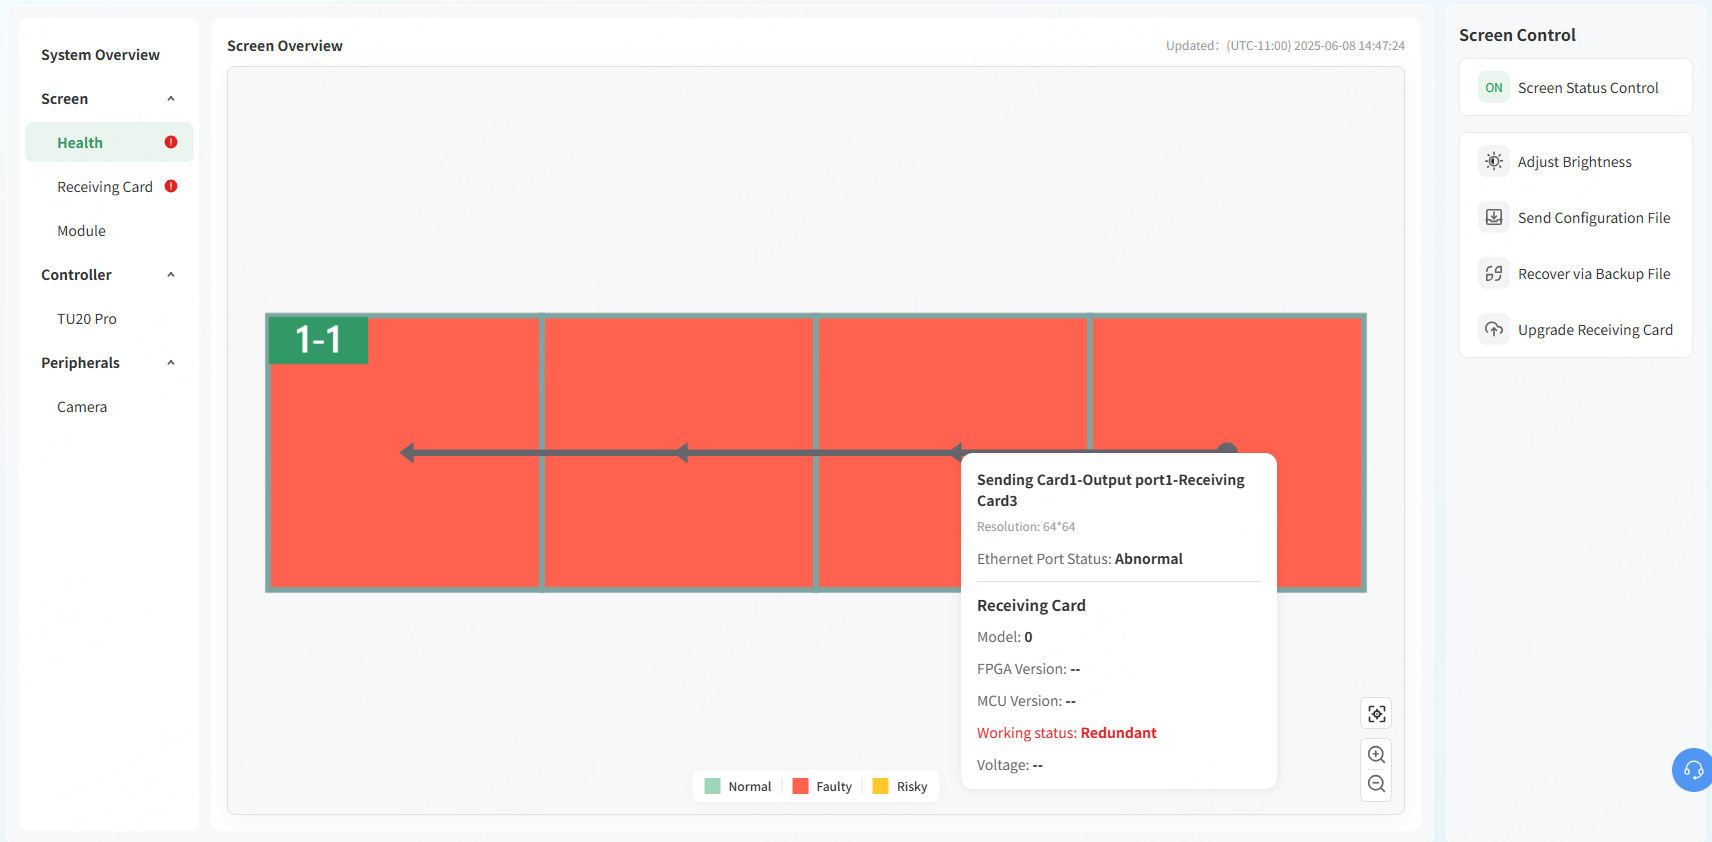Open the headset support chat button
1712x842 pixels.
1693,770
